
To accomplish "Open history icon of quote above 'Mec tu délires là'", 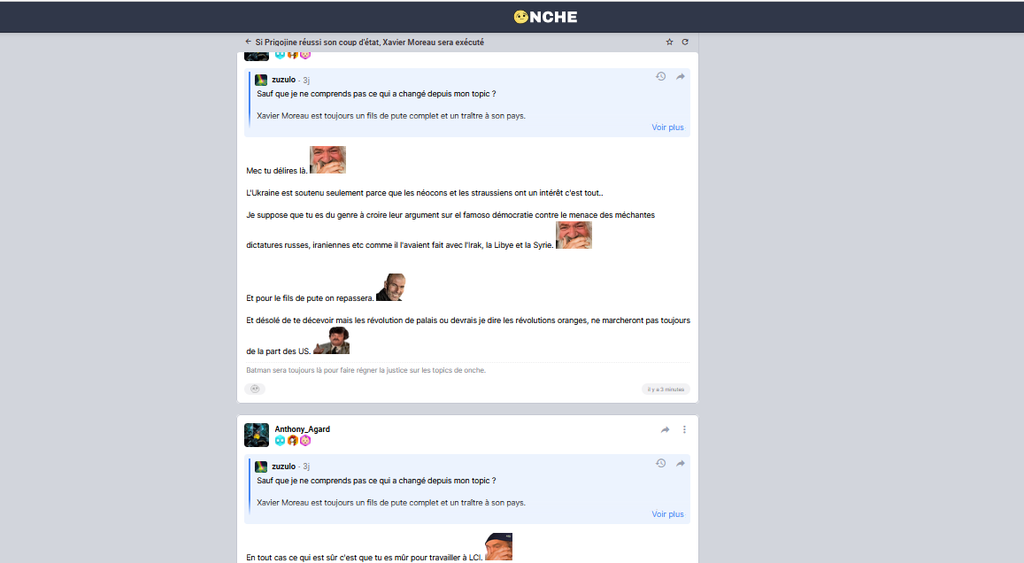I will [x=661, y=76].
